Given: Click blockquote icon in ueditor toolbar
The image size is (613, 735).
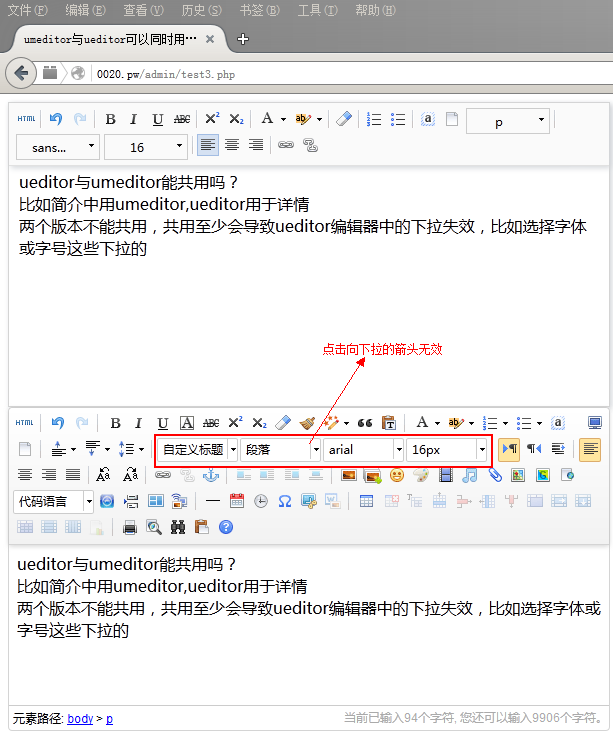Looking at the screenshot, I should pos(365,423).
